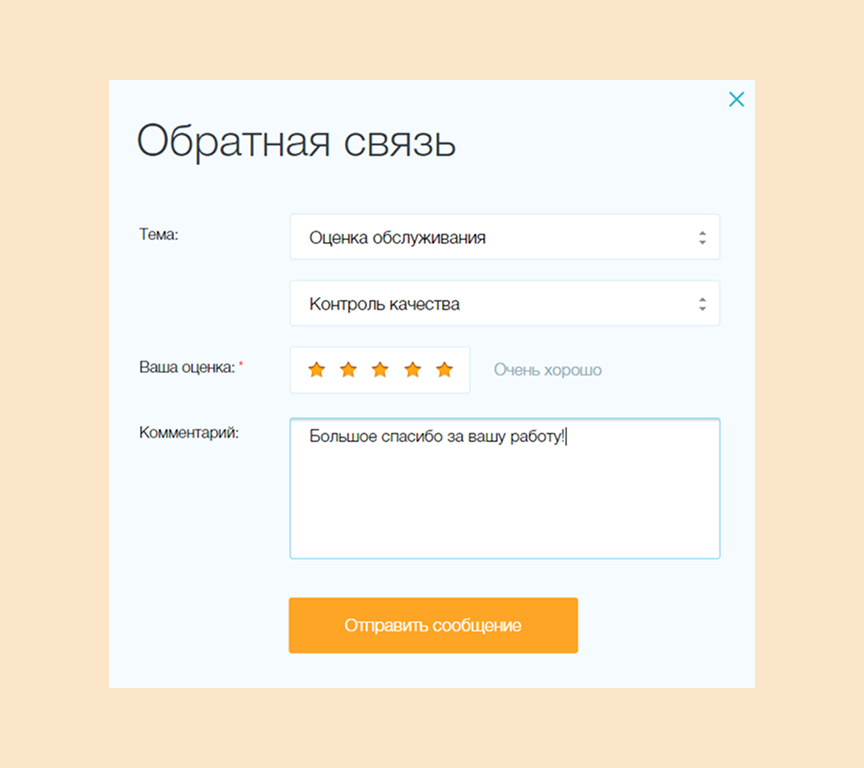Open the Контроль качества dropdown

click(x=505, y=303)
